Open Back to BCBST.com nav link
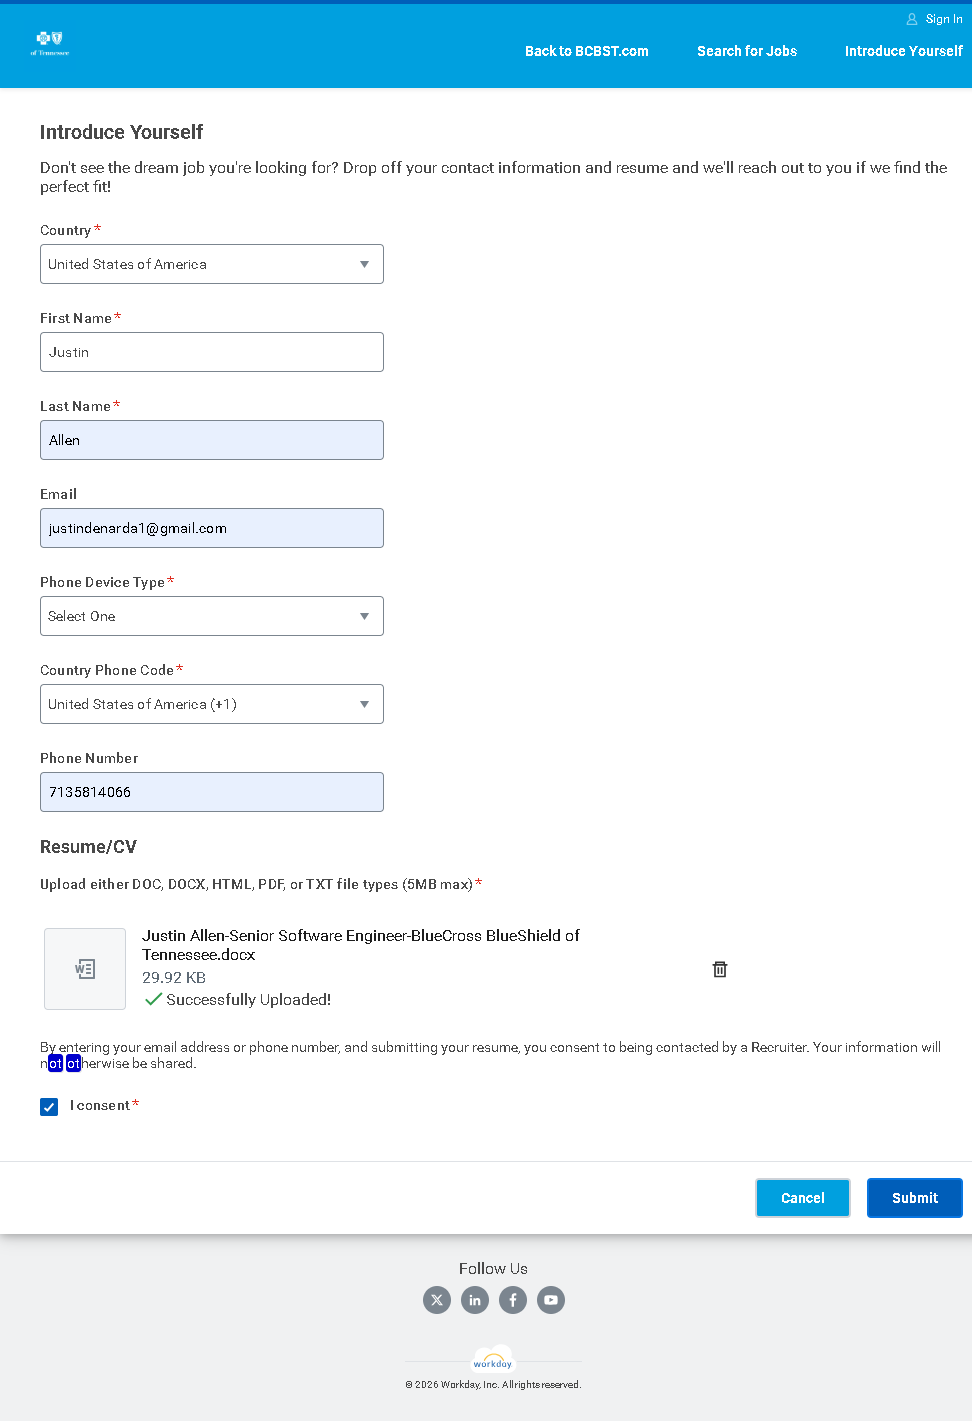The height and width of the screenshot is (1421, 972). (587, 51)
